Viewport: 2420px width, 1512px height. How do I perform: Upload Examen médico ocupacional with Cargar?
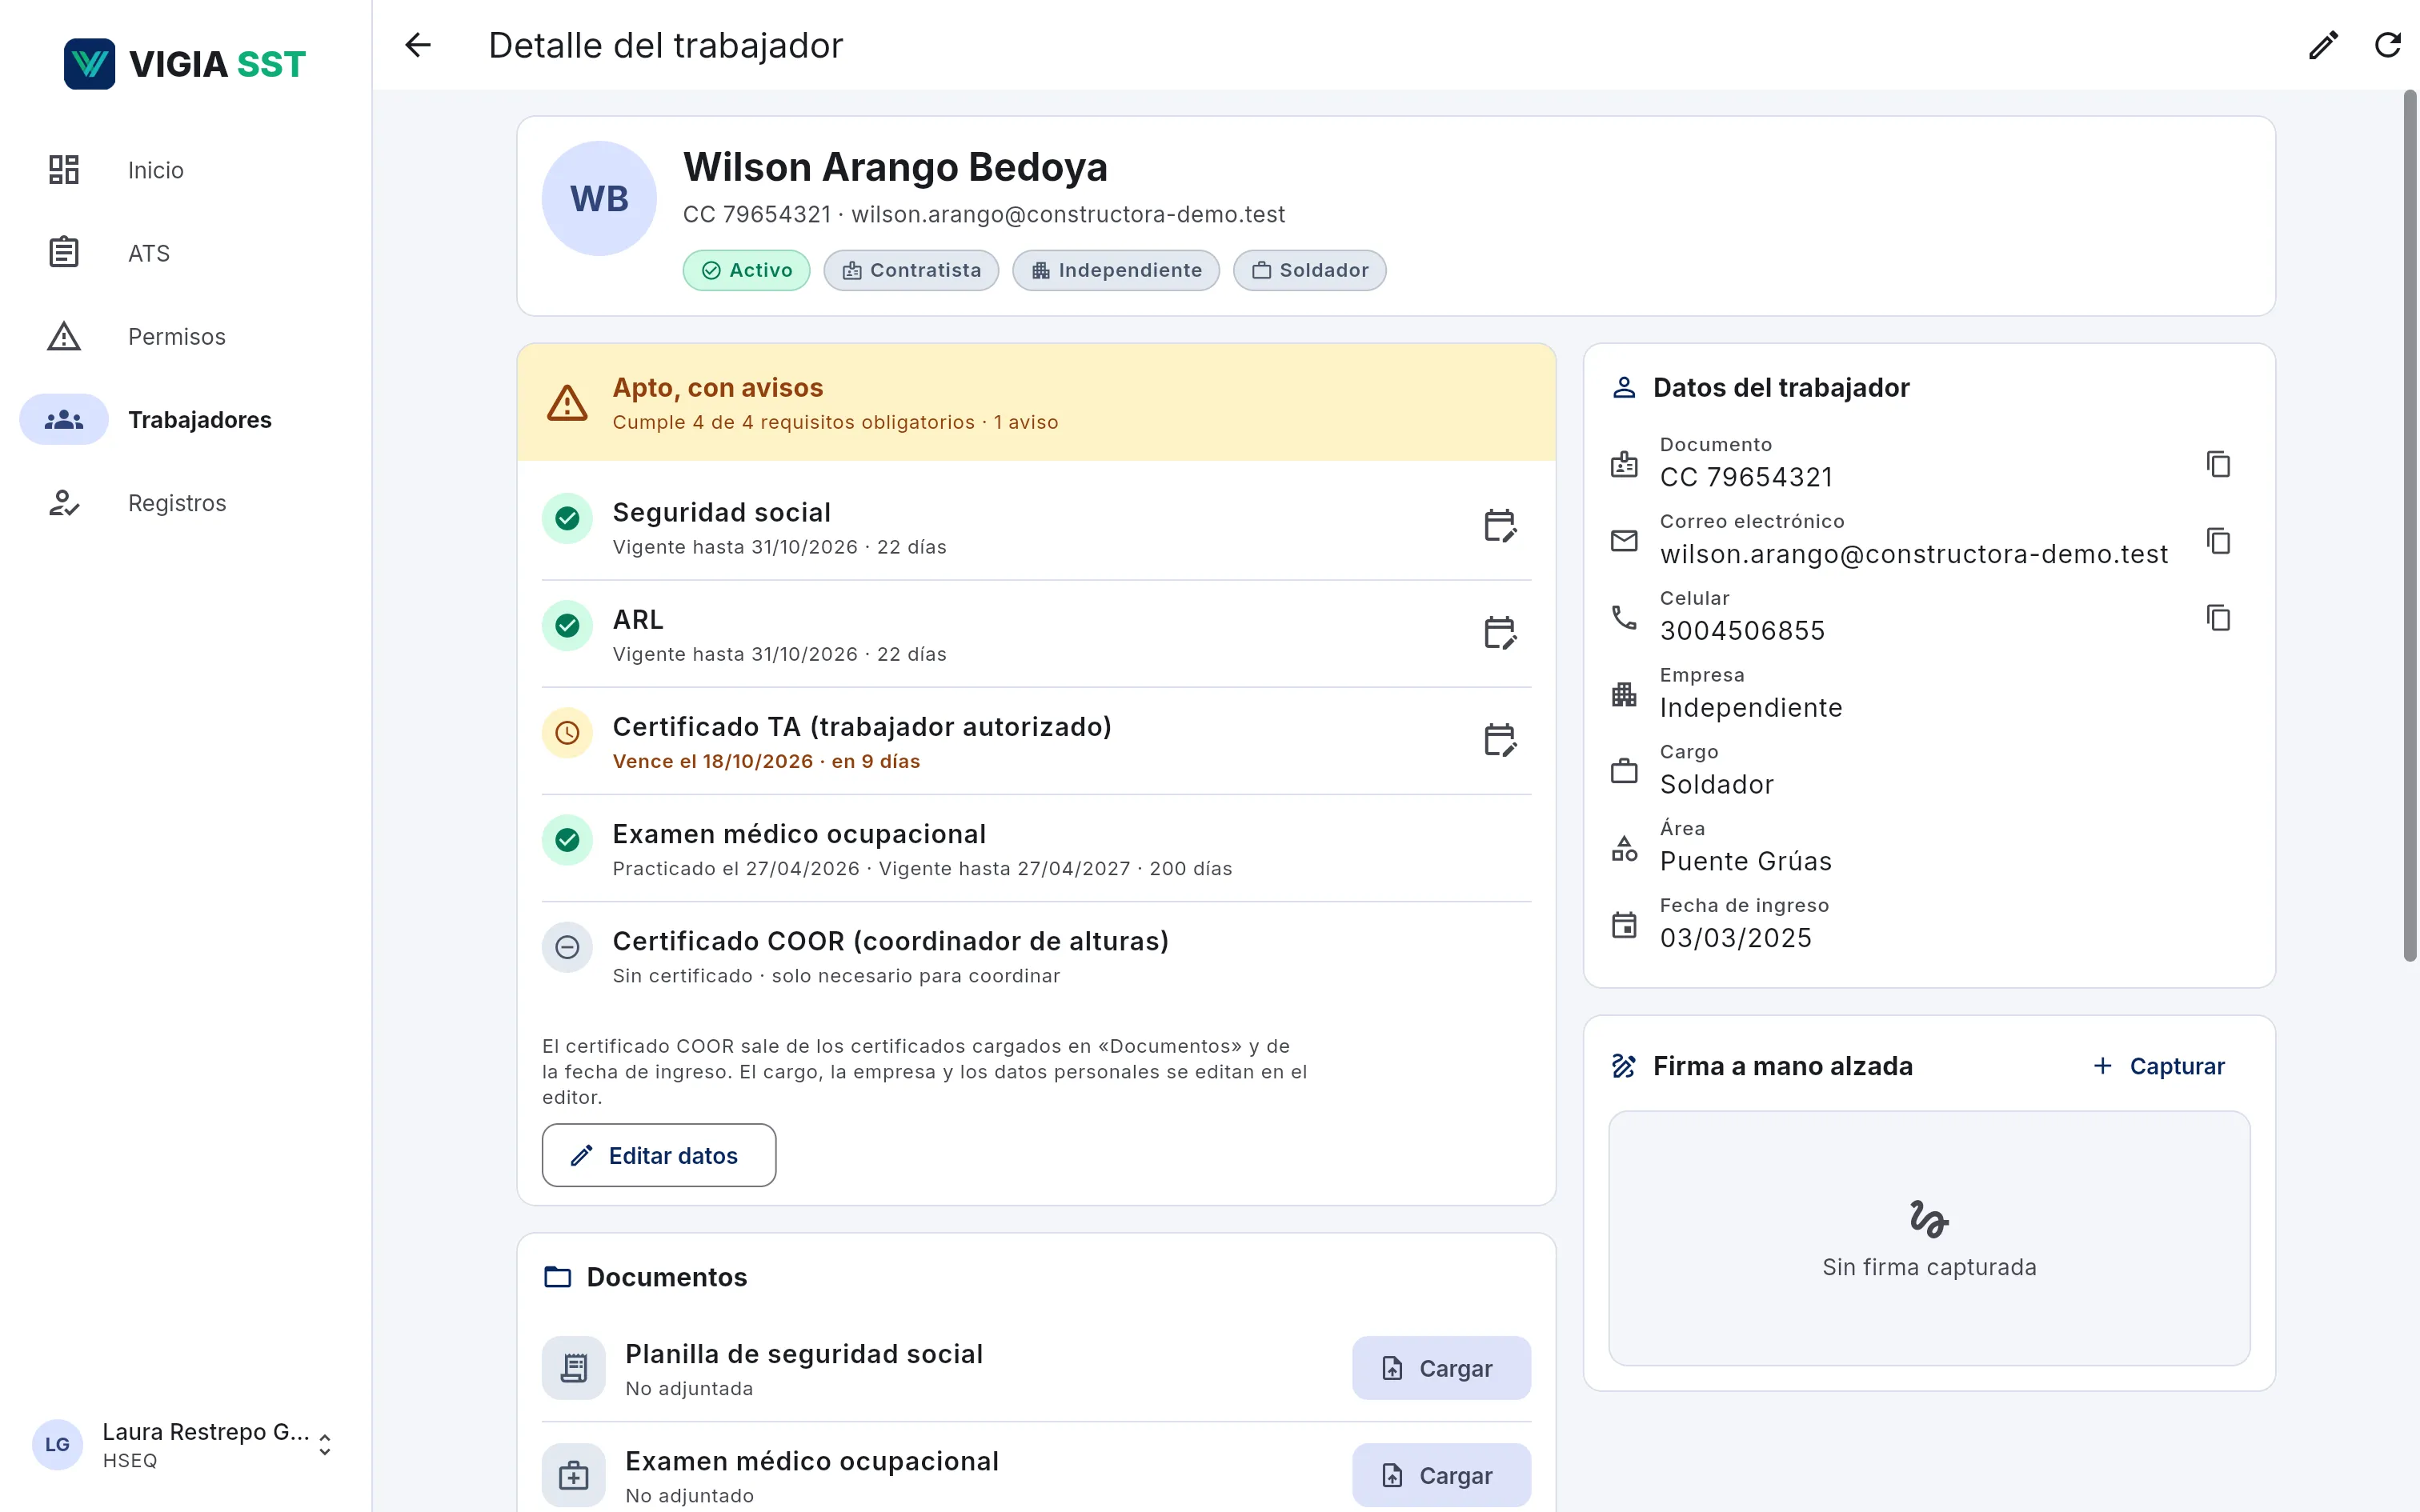click(1441, 1475)
